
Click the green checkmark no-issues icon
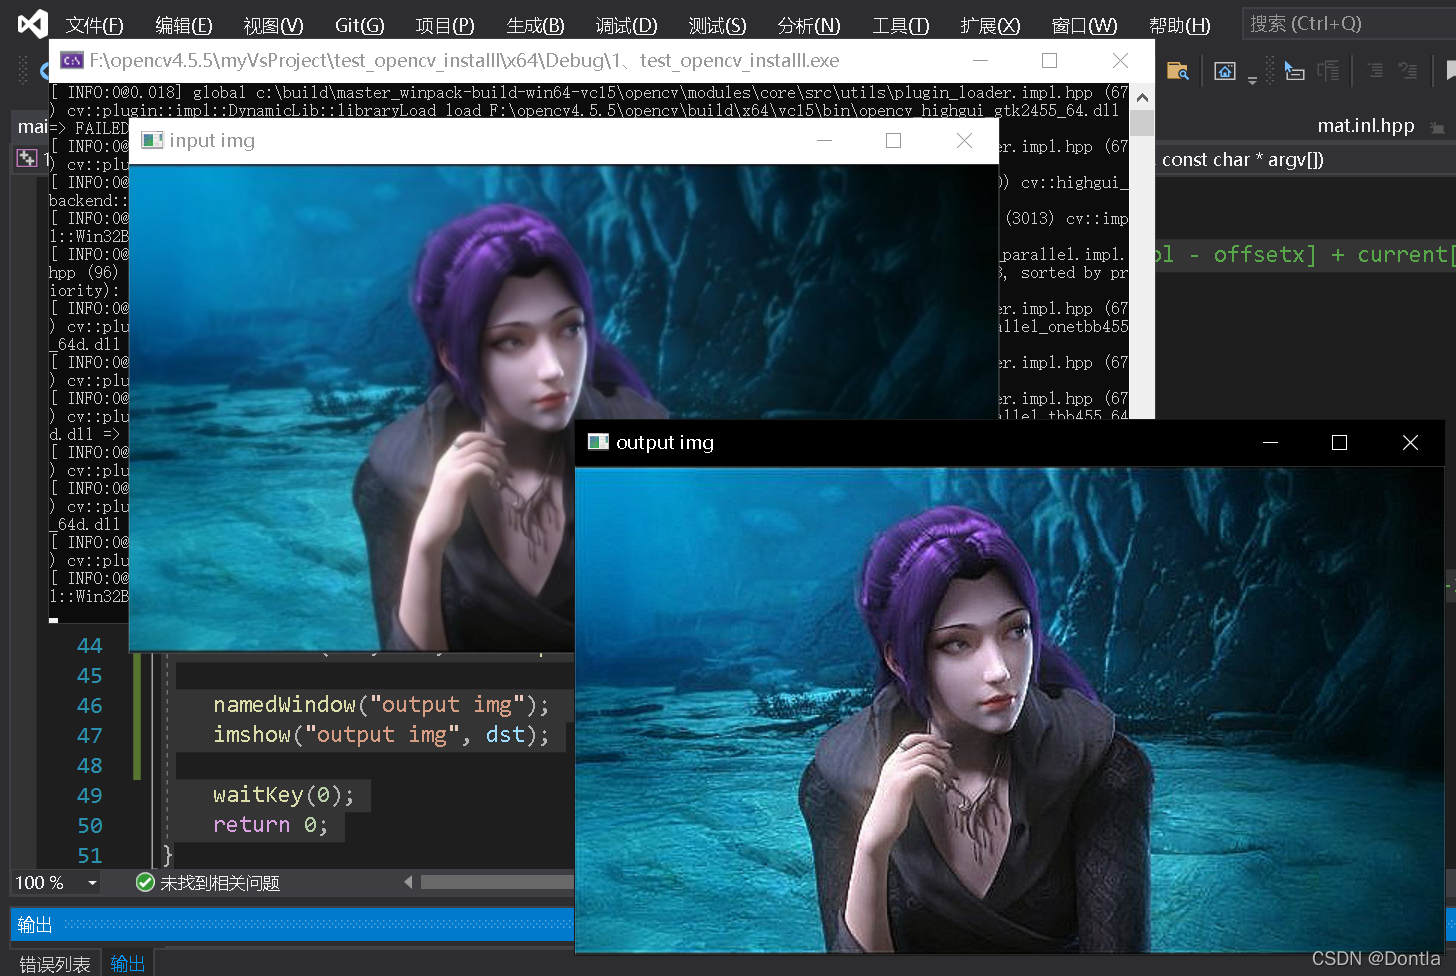(145, 882)
